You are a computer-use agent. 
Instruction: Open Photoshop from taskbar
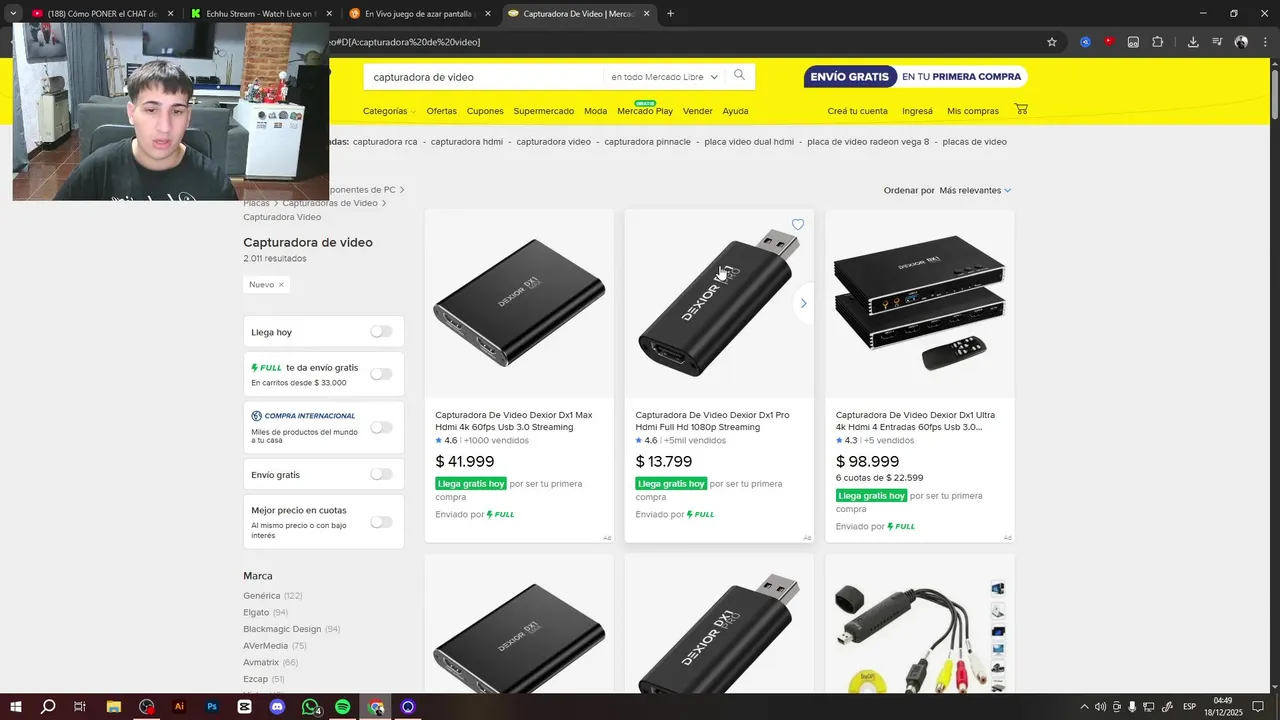point(212,707)
